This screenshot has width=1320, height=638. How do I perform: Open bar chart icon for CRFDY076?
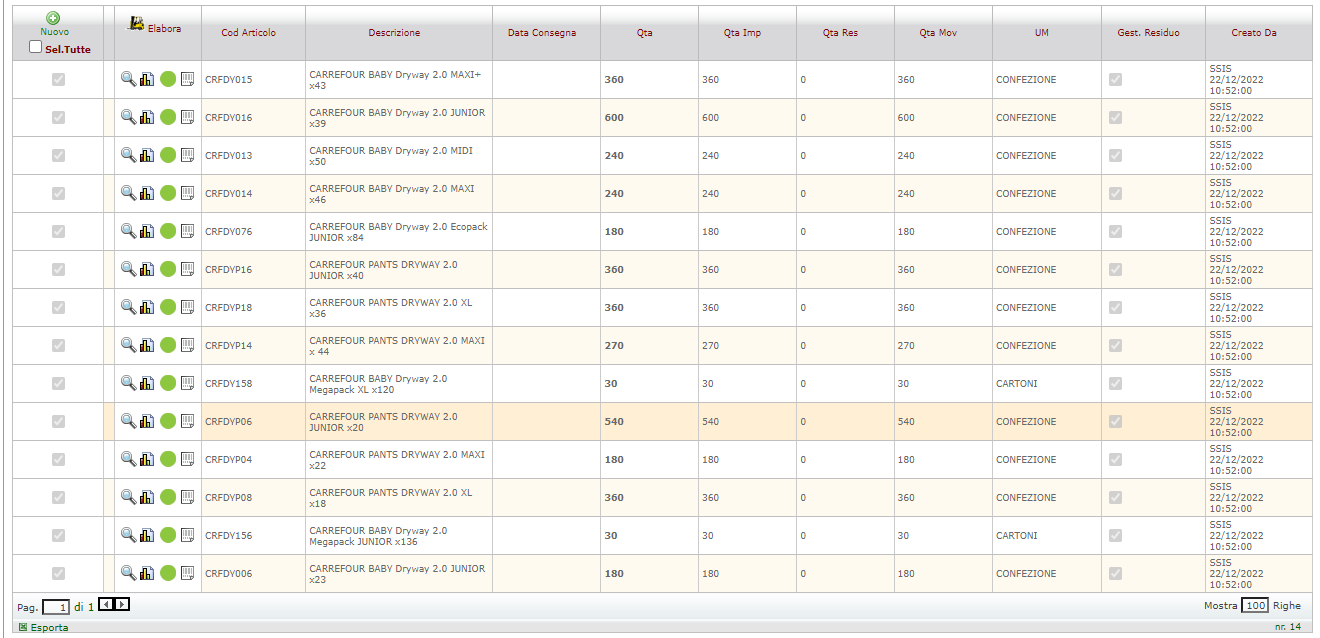pyautogui.click(x=147, y=232)
